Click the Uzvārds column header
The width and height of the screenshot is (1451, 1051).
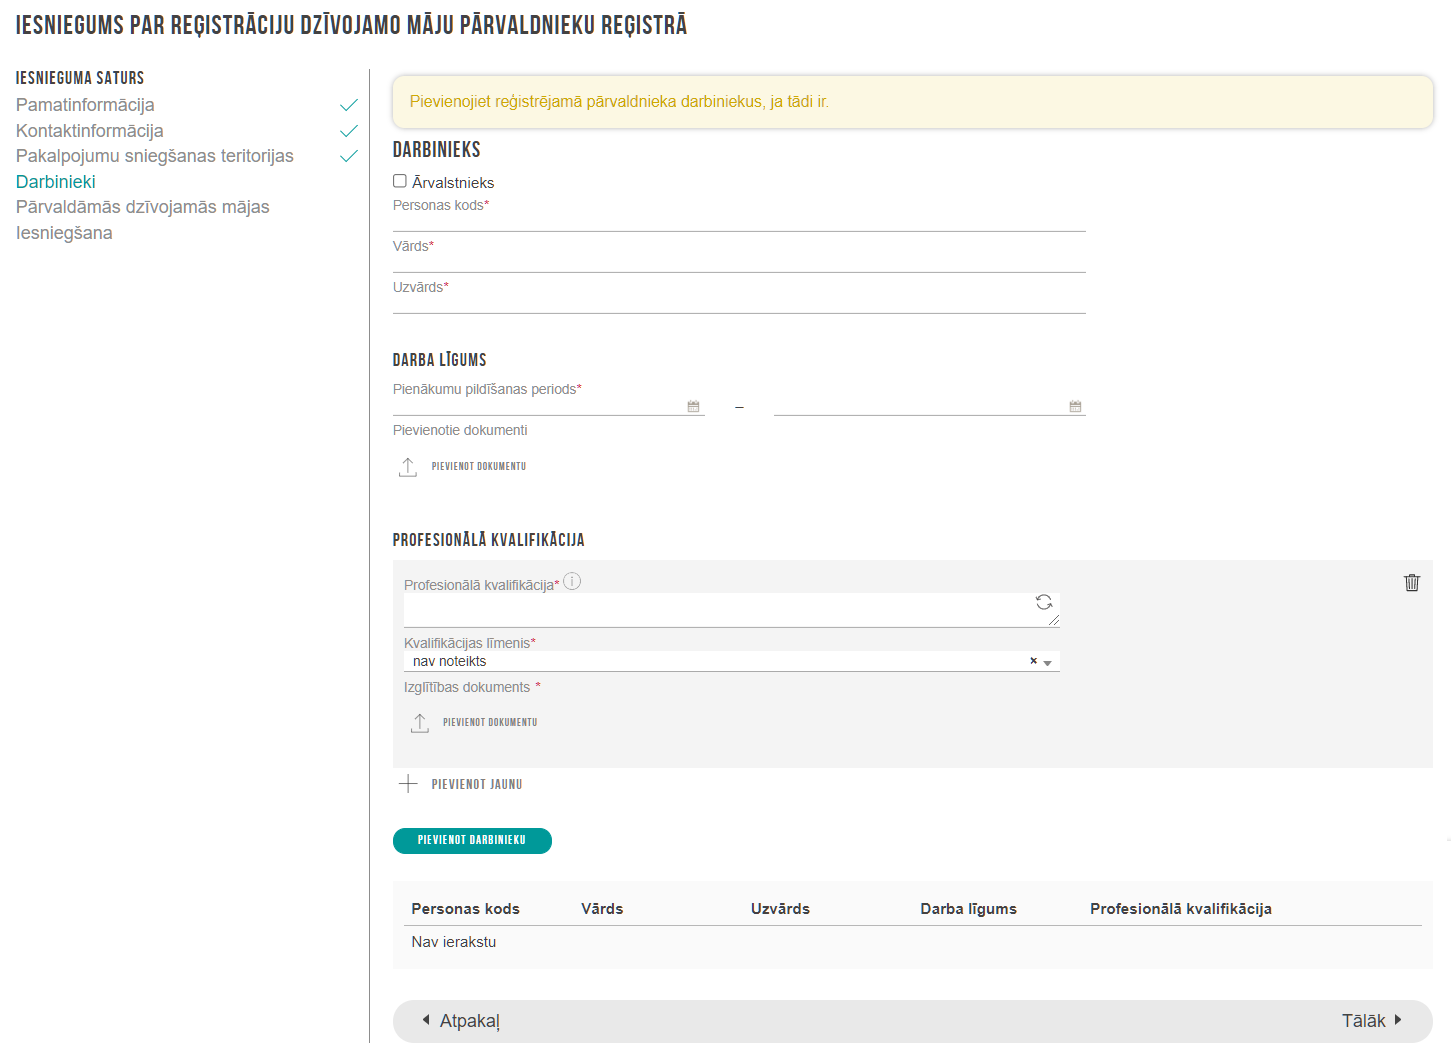[780, 909]
